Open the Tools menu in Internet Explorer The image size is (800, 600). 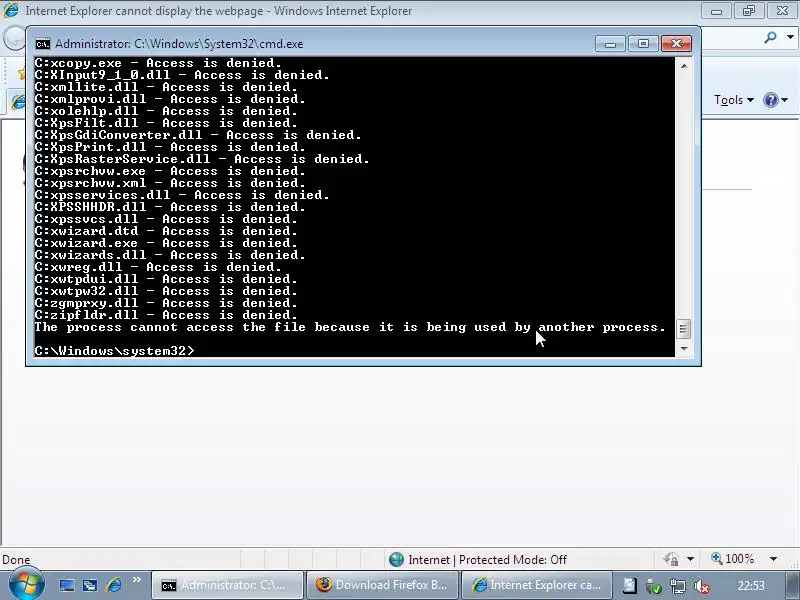click(734, 100)
